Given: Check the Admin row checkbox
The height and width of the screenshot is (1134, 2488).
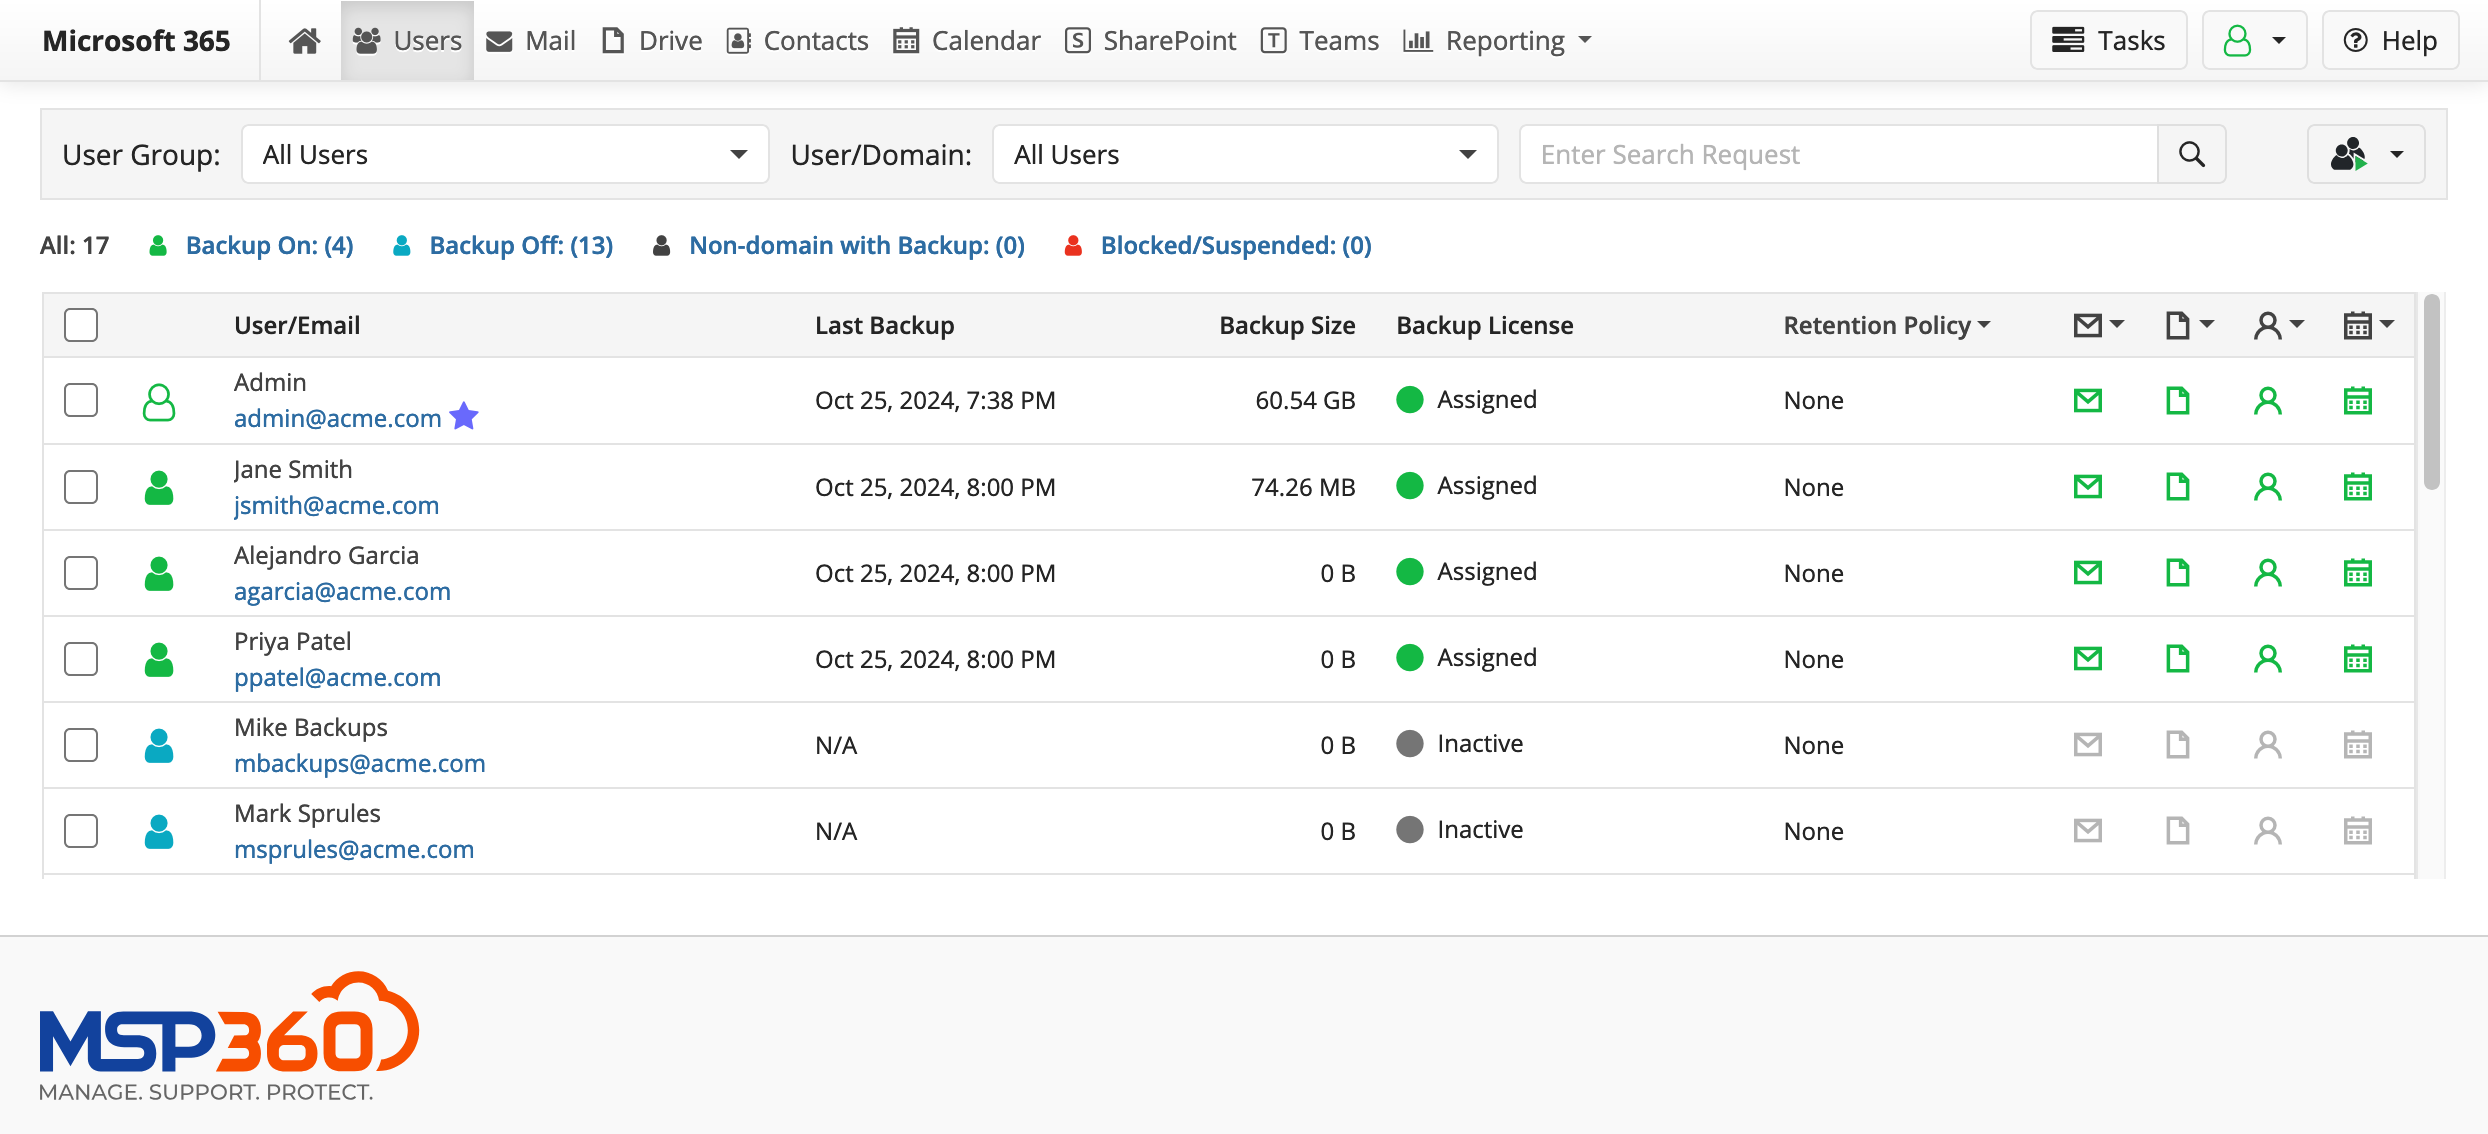Looking at the screenshot, I should point(81,400).
